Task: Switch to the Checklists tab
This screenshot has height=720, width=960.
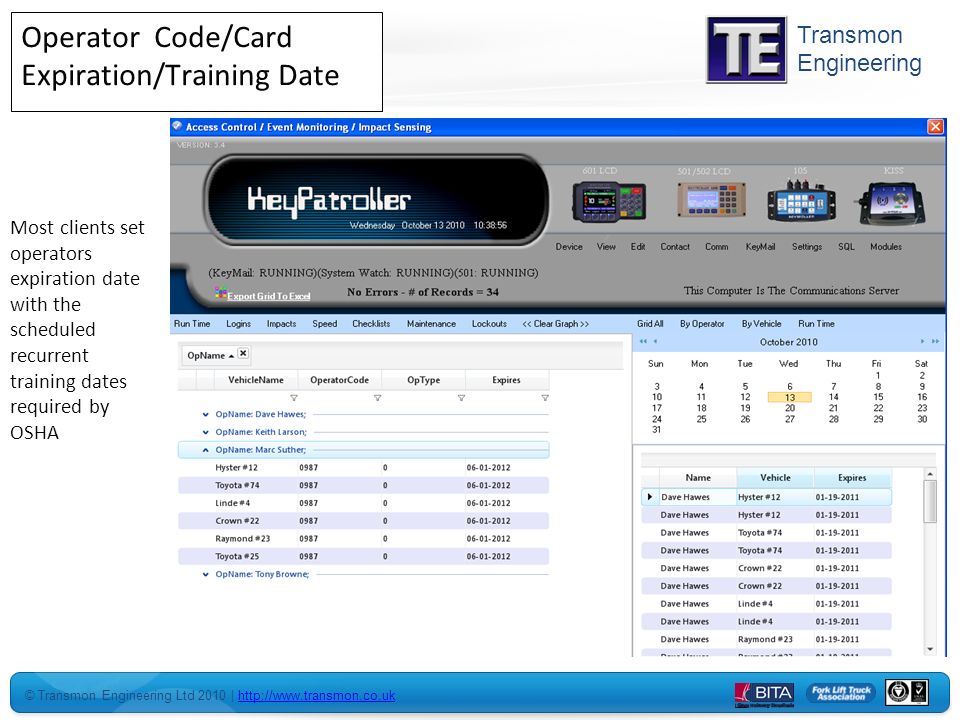Action: click(x=371, y=324)
